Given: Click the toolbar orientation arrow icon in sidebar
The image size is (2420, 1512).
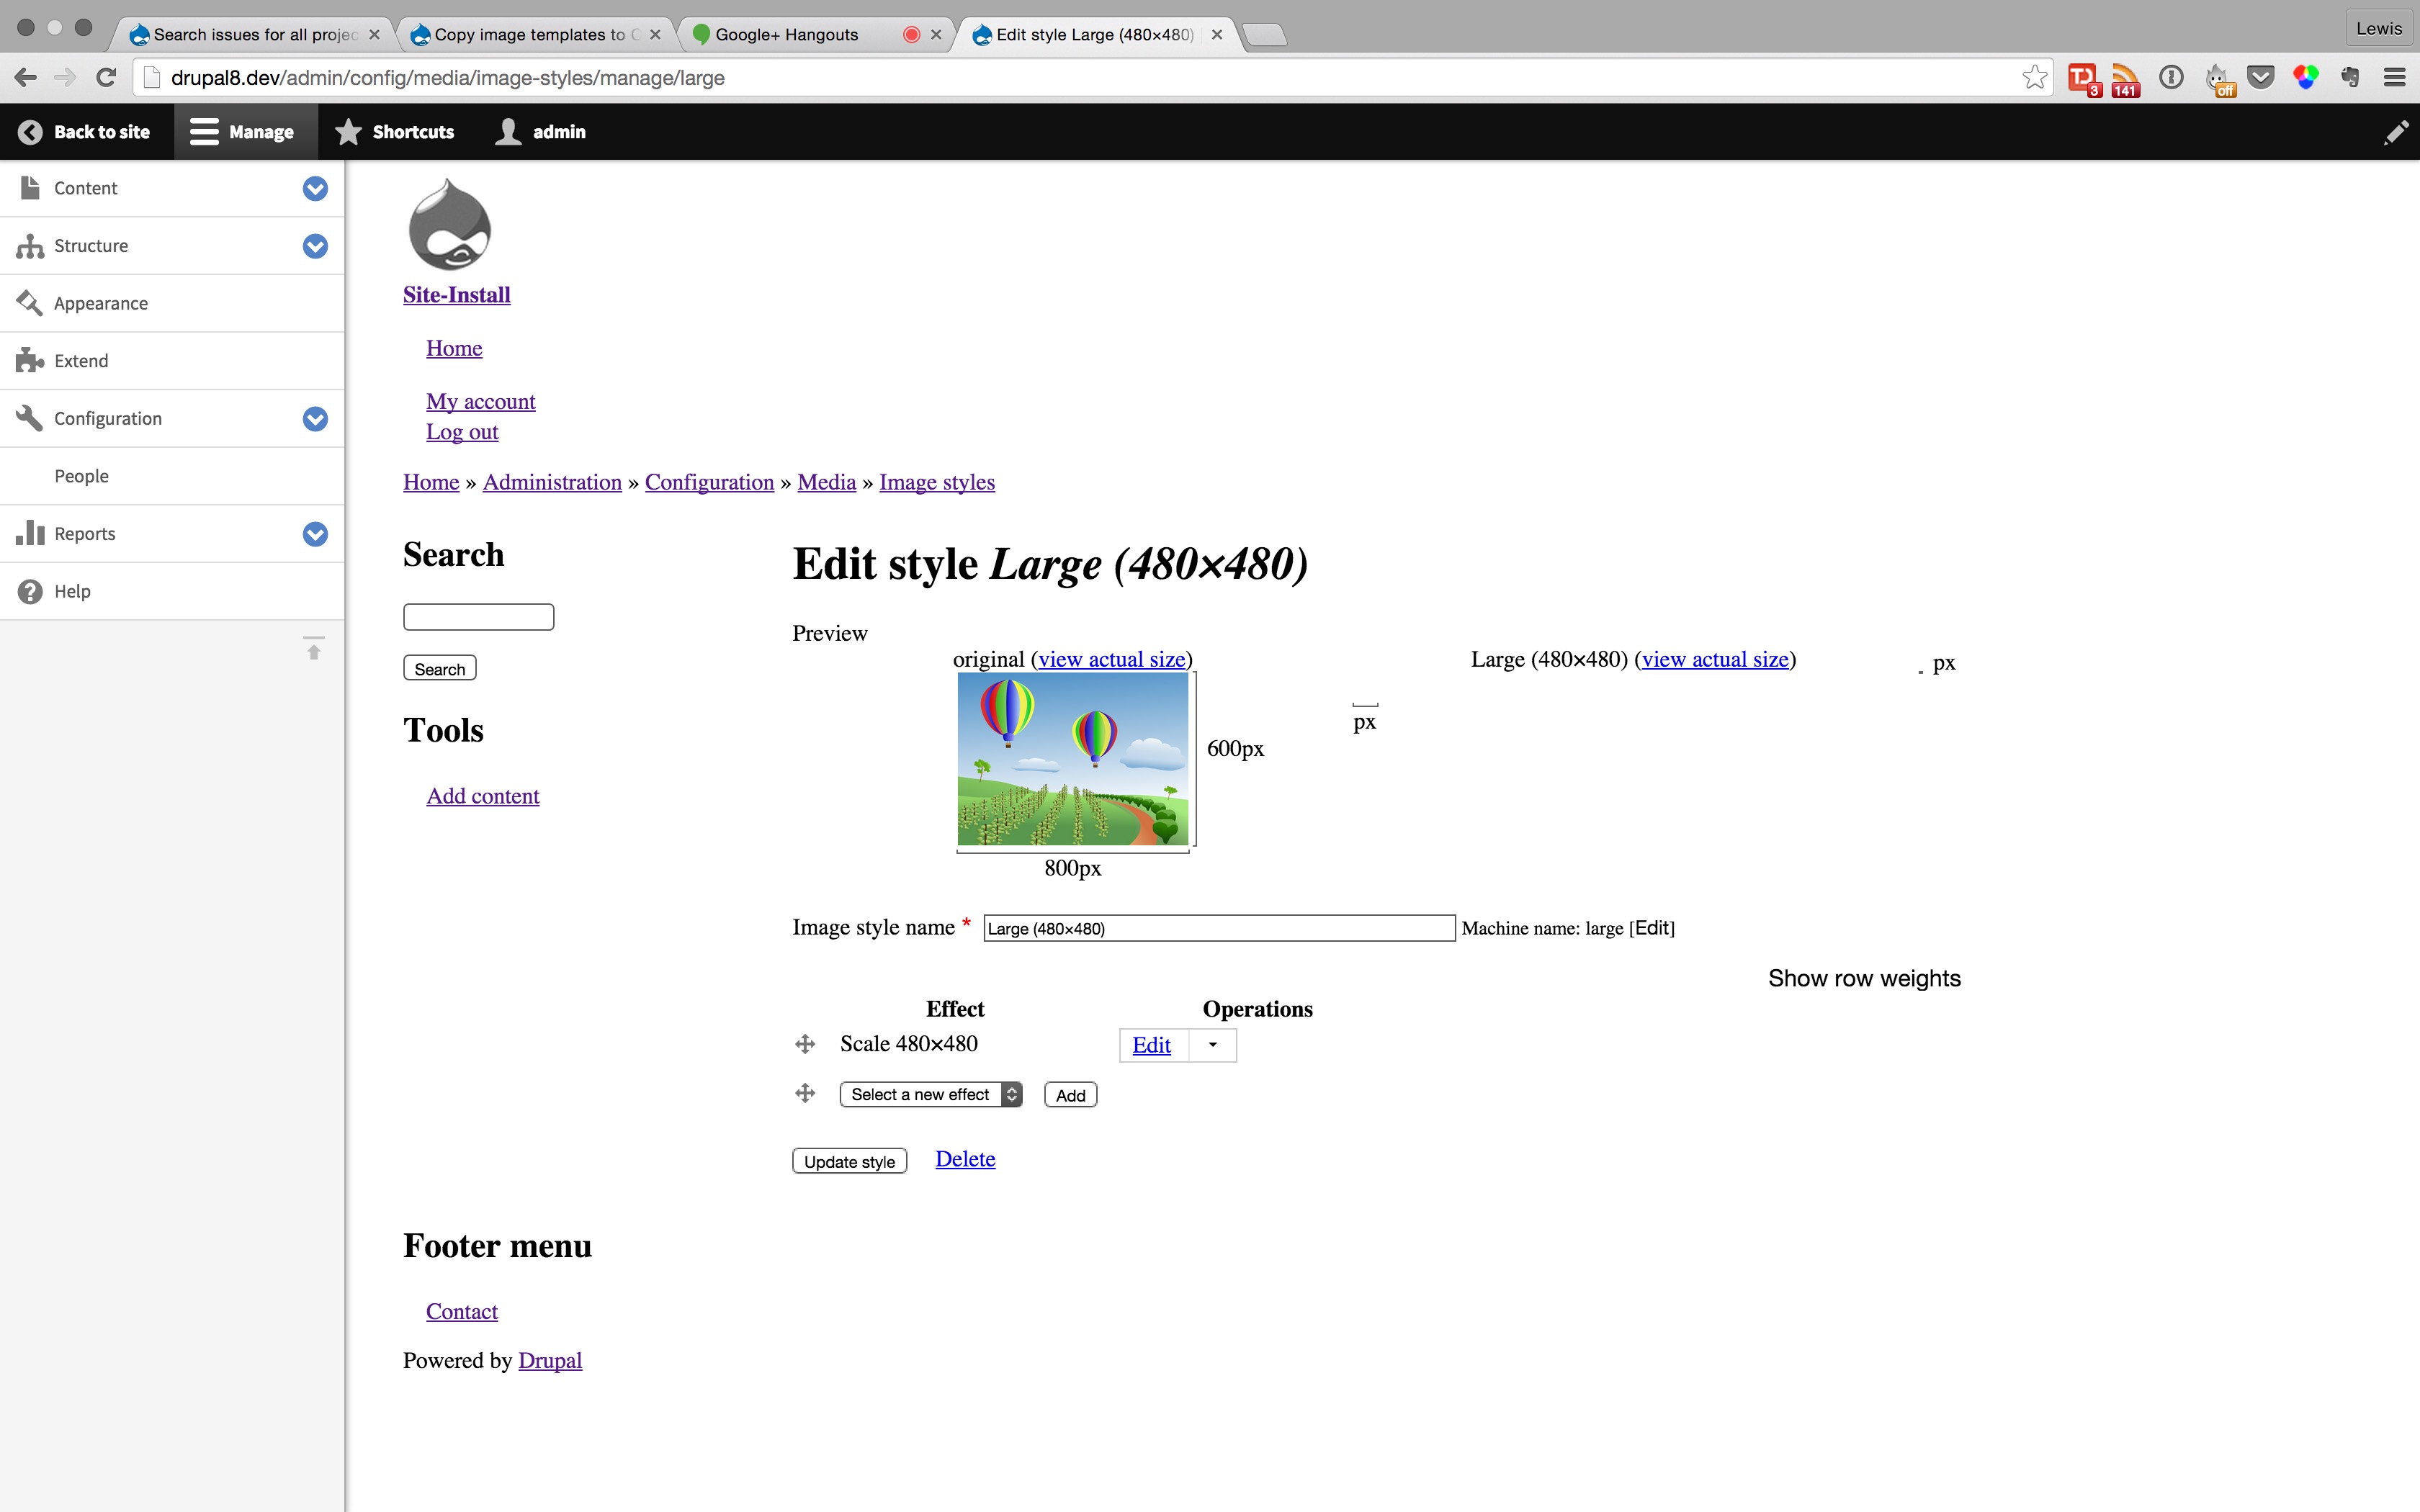Looking at the screenshot, I should (314, 647).
